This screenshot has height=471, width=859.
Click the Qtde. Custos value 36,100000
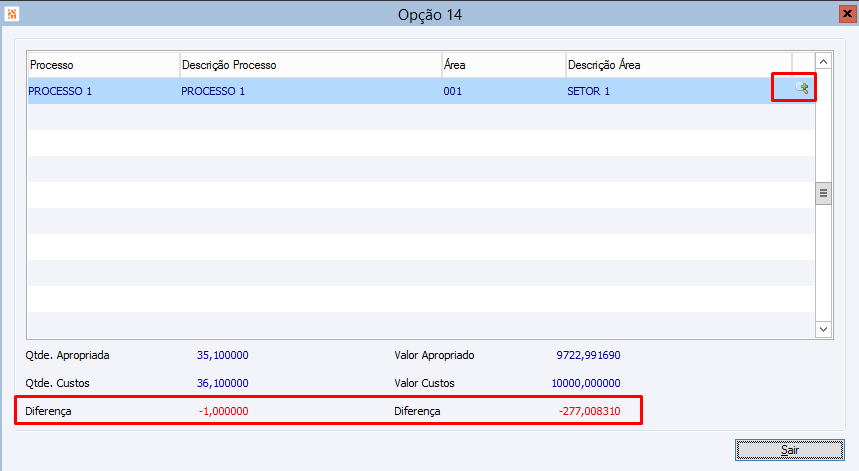(x=223, y=383)
